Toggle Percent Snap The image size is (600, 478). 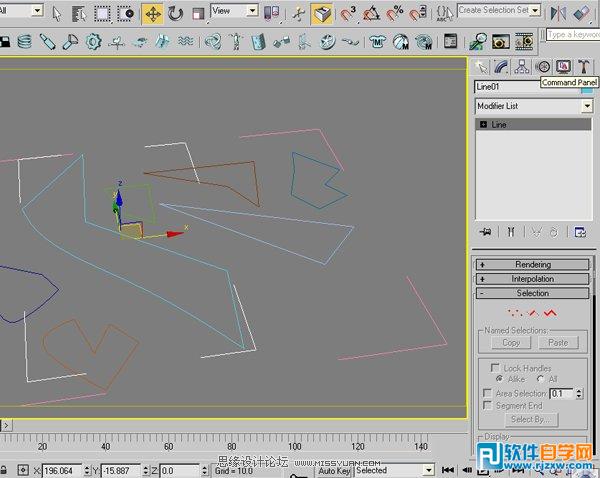[x=395, y=14]
